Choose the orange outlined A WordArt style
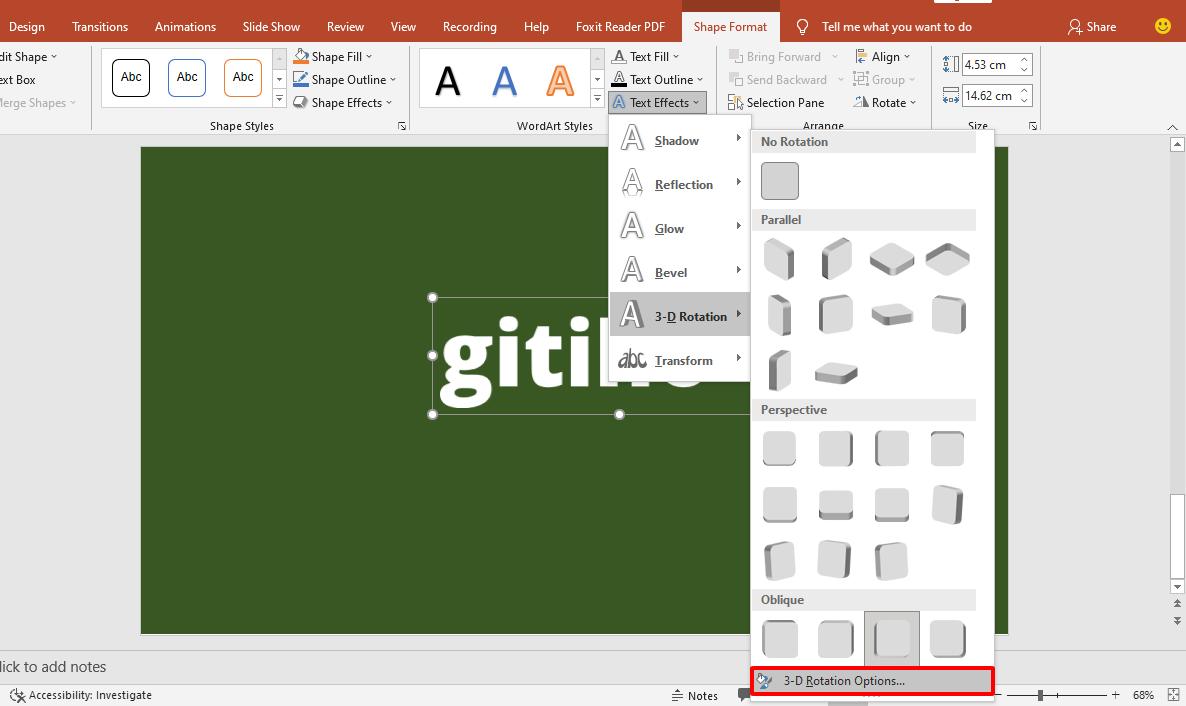The height and width of the screenshot is (706, 1186). pos(560,80)
